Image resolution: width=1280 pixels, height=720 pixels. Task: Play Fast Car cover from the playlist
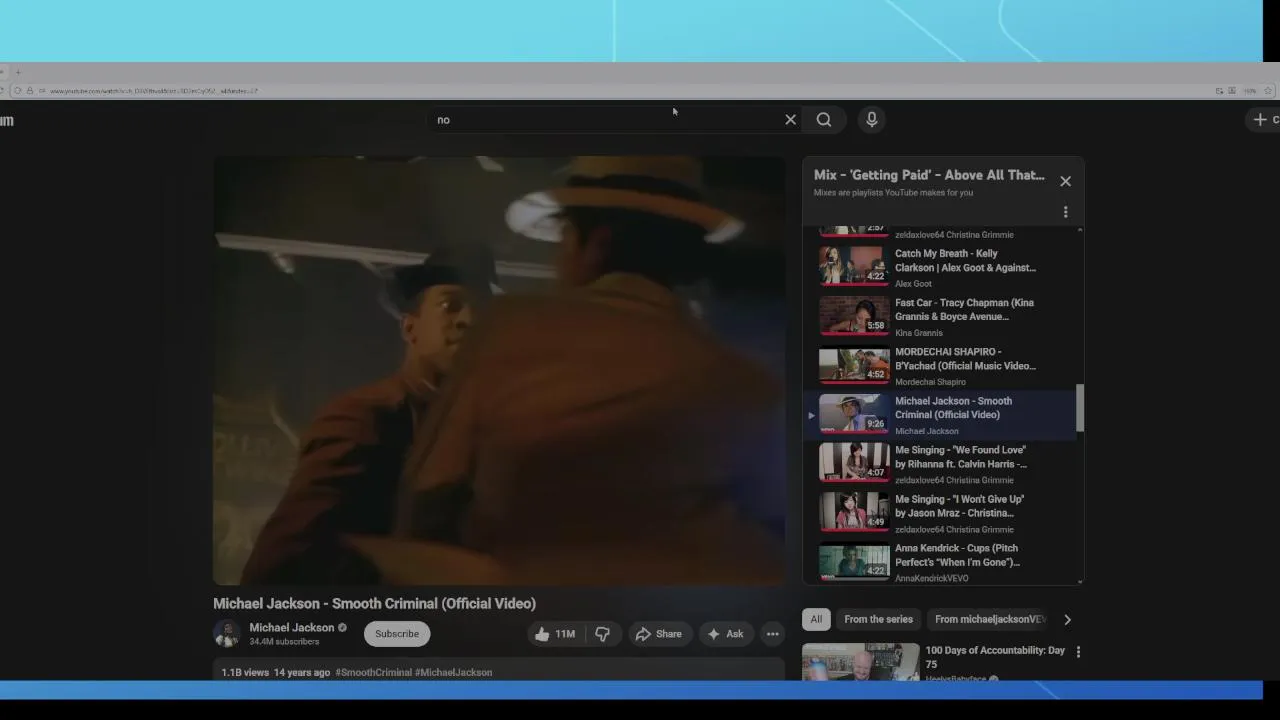[942, 317]
